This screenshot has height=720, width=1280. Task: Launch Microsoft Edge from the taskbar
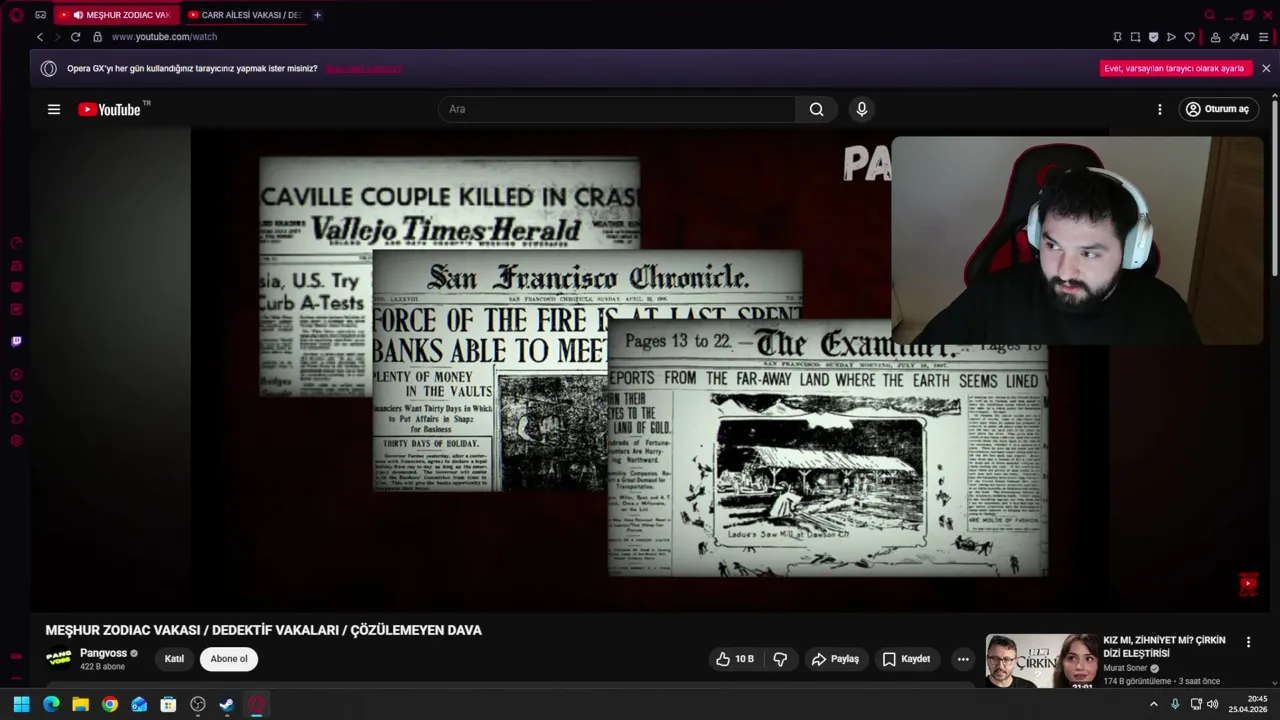point(51,704)
